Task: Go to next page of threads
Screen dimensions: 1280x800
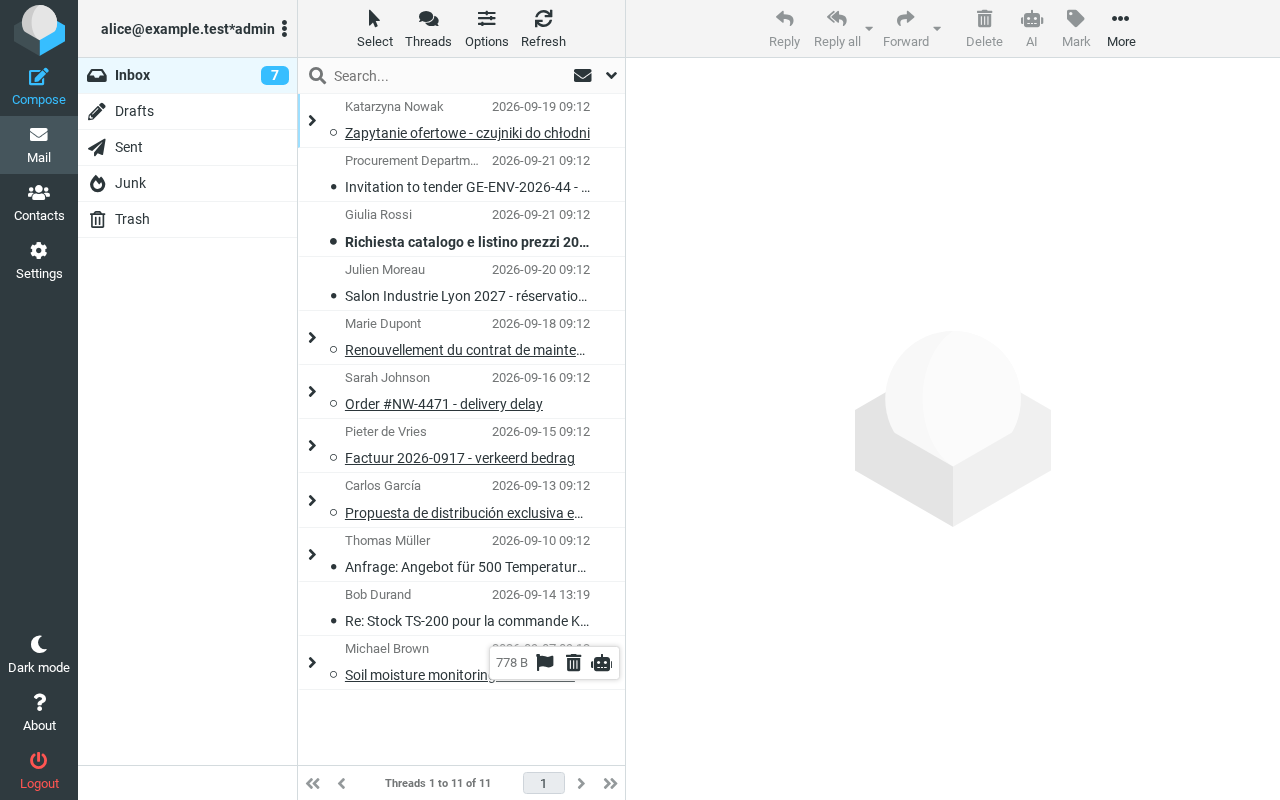Action: 581,783
